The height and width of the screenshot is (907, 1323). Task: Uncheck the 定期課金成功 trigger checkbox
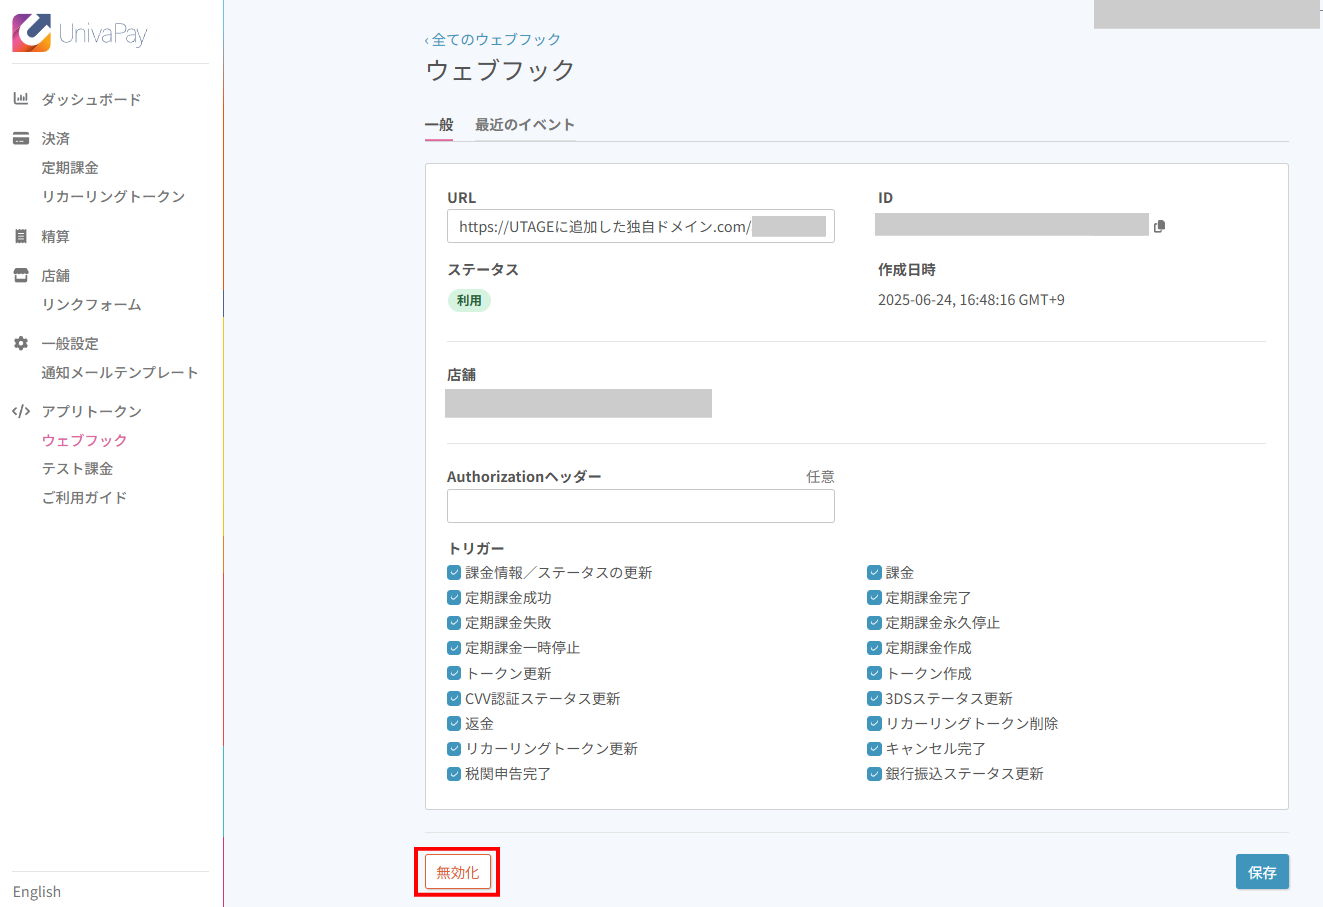coord(454,598)
